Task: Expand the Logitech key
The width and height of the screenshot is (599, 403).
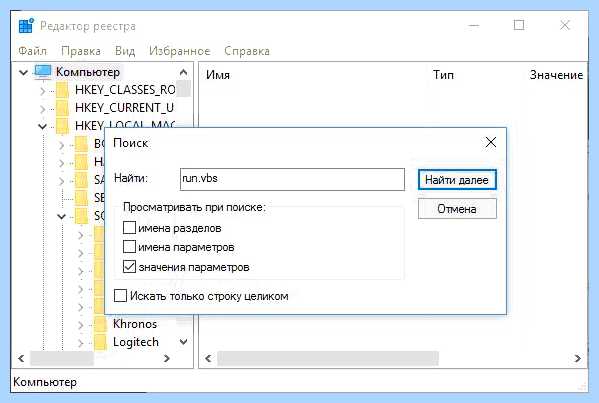Action: 80,343
